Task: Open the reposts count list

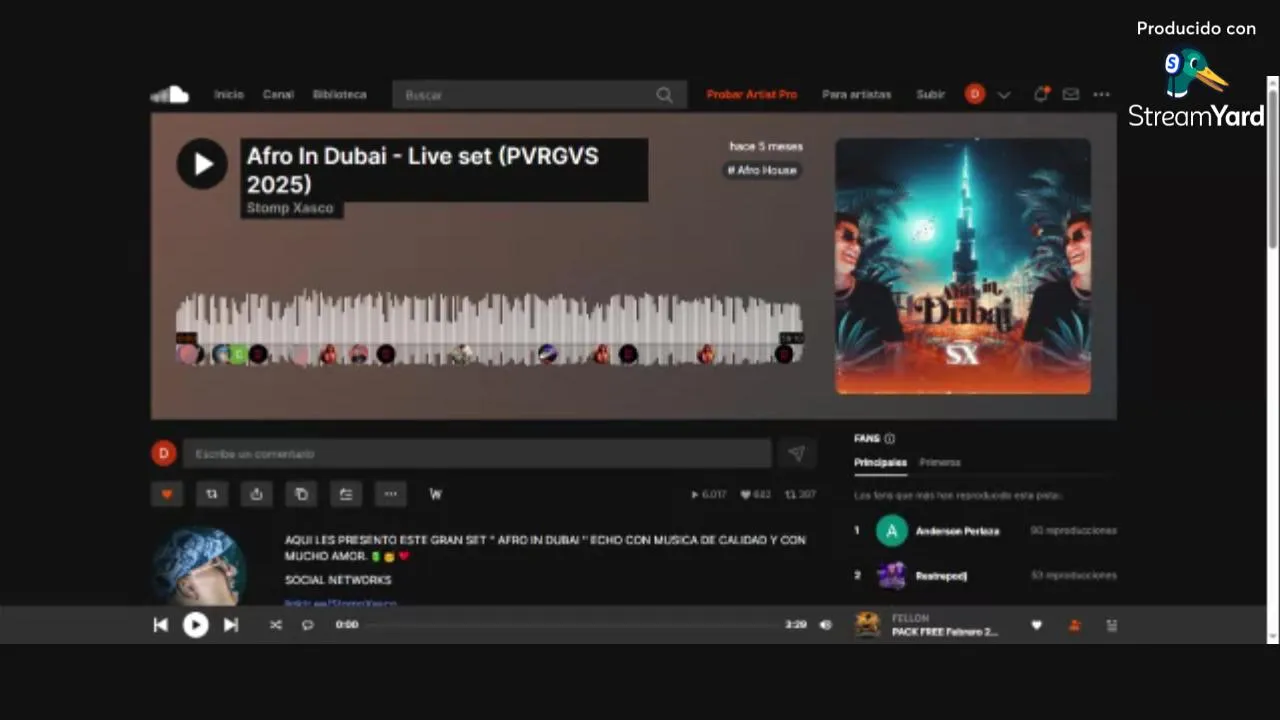Action: [x=800, y=494]
